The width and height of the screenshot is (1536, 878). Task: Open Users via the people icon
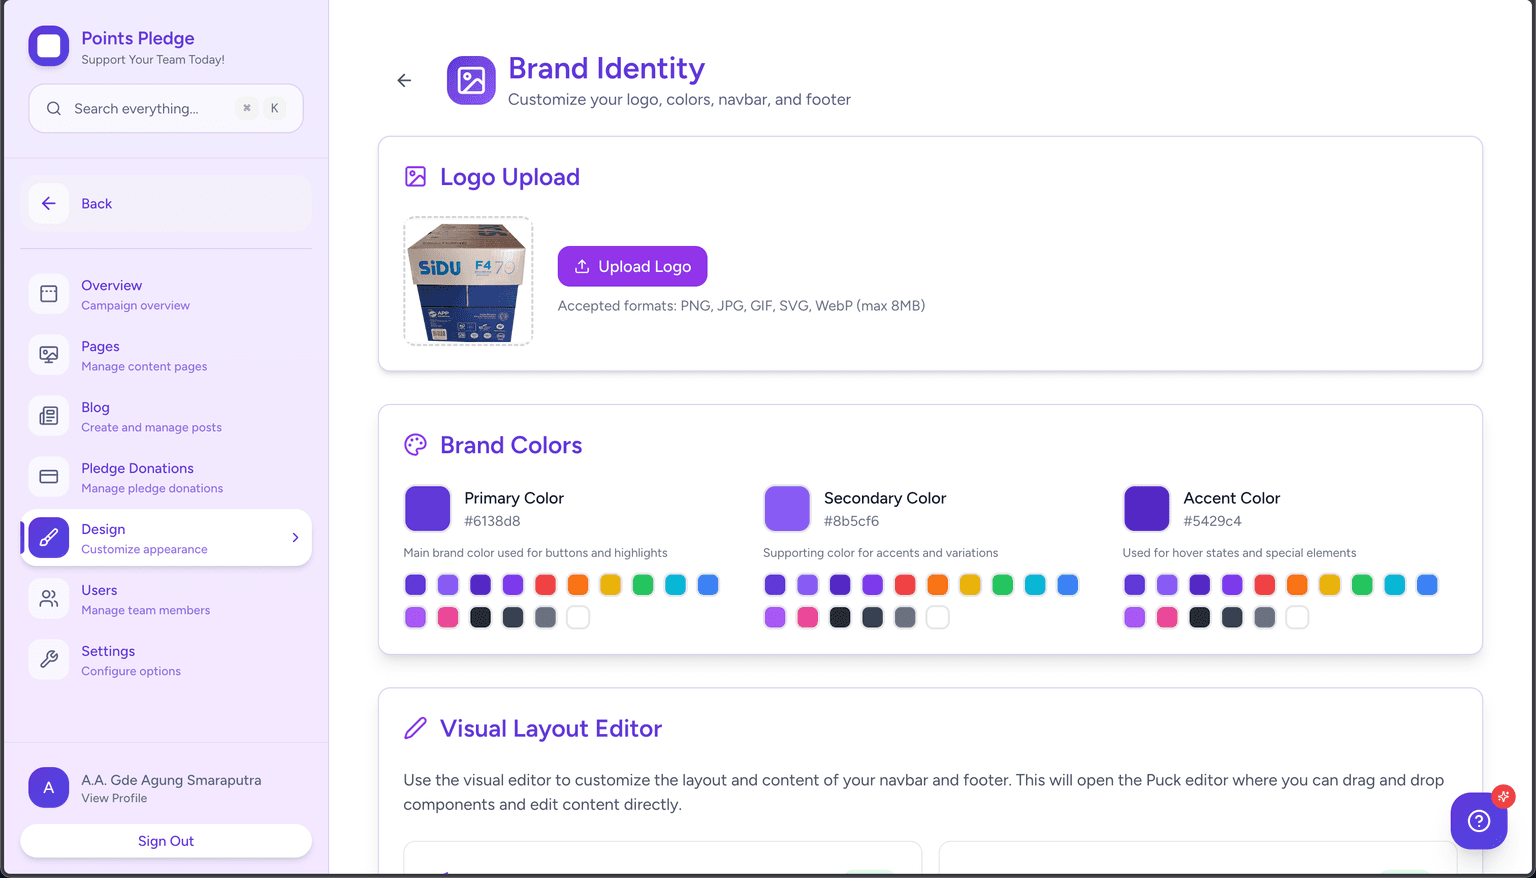49,599
